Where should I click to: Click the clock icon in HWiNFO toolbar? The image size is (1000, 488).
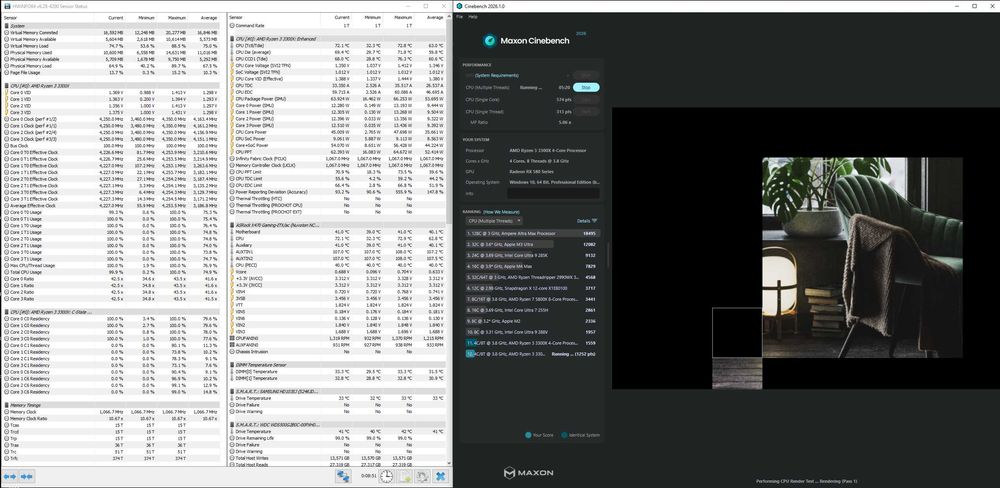(386, 476)
